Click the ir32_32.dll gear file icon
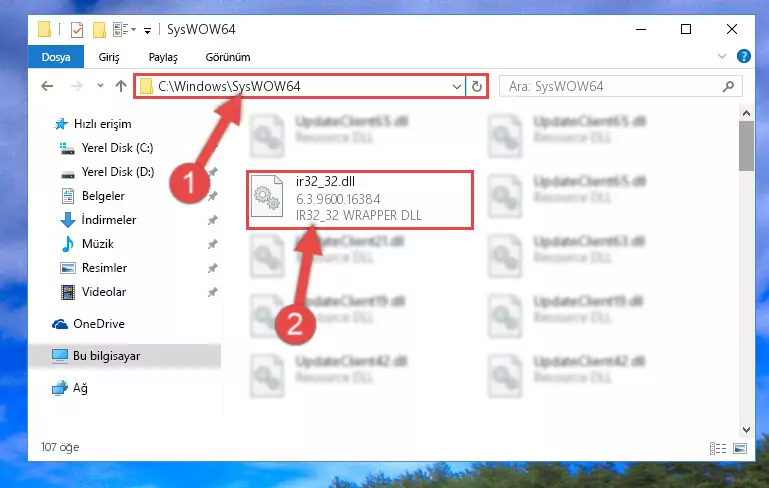The height and width of the screenshot is (488, 769). 267,196
